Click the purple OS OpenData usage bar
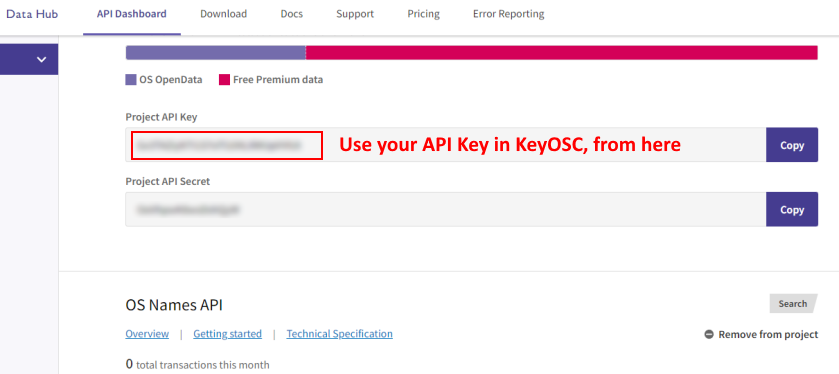839x374 pixels. pyautogui.click(x=216, y=52)
